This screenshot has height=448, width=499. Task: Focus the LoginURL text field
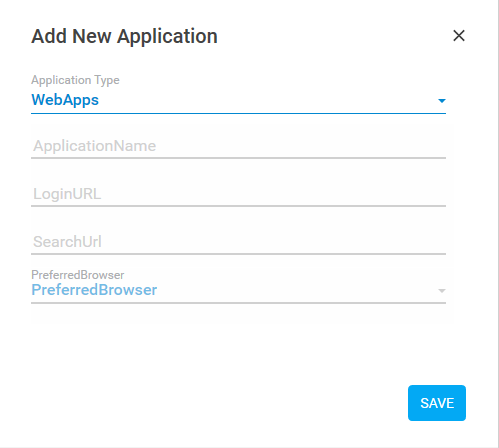(238, 194)
